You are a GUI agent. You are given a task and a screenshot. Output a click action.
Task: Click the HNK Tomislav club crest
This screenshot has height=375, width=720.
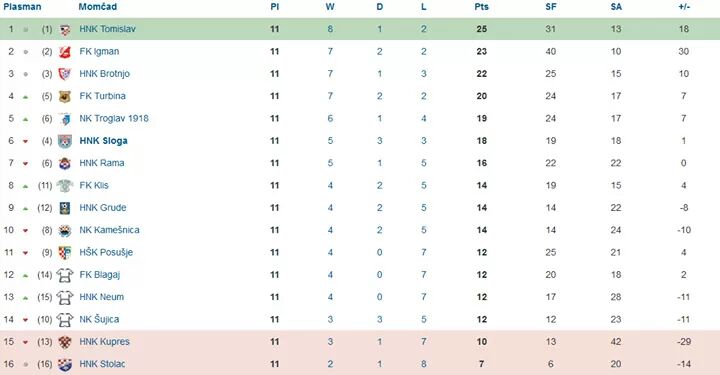(65, 29)
